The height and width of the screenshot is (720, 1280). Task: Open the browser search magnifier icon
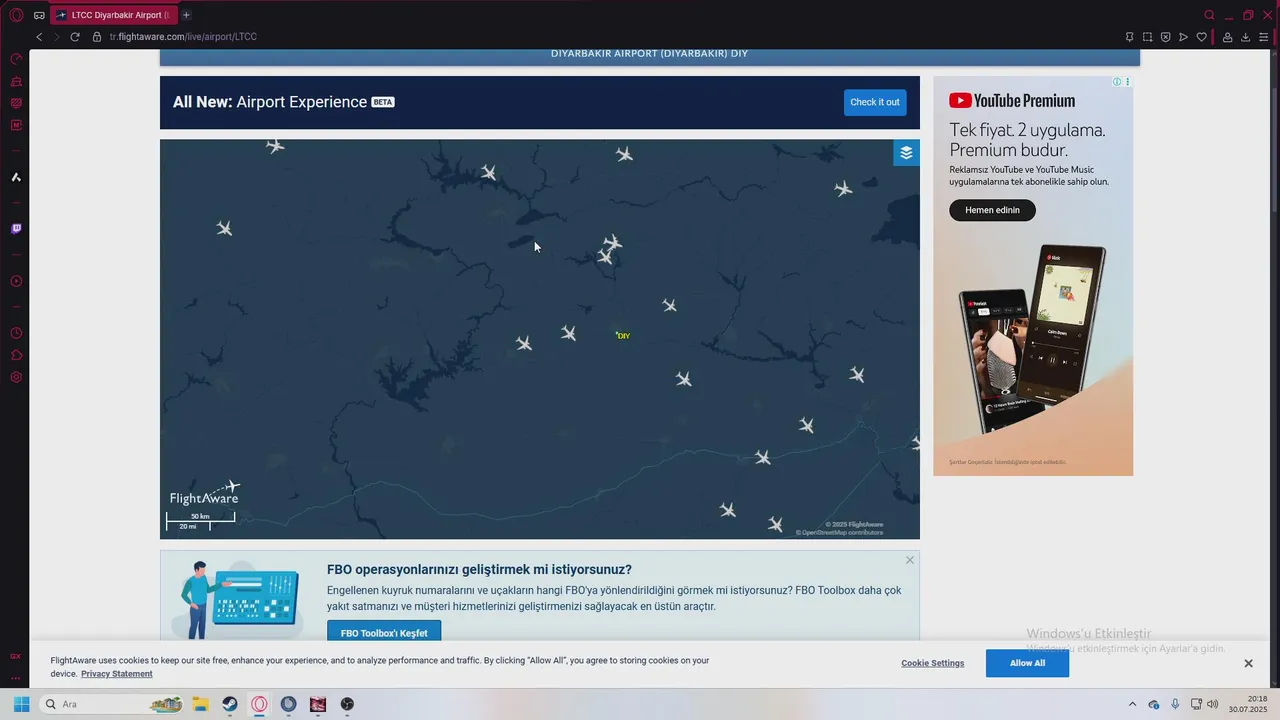(x=1209, y=15)
